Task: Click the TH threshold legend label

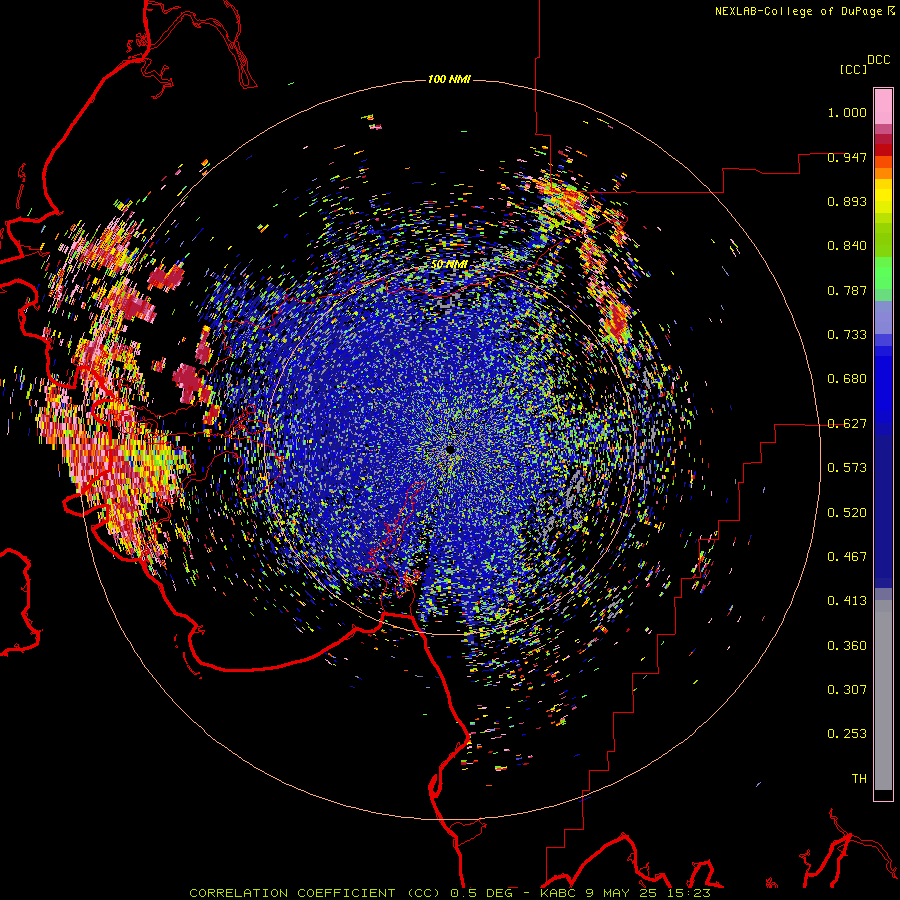Action: (859, 779)
